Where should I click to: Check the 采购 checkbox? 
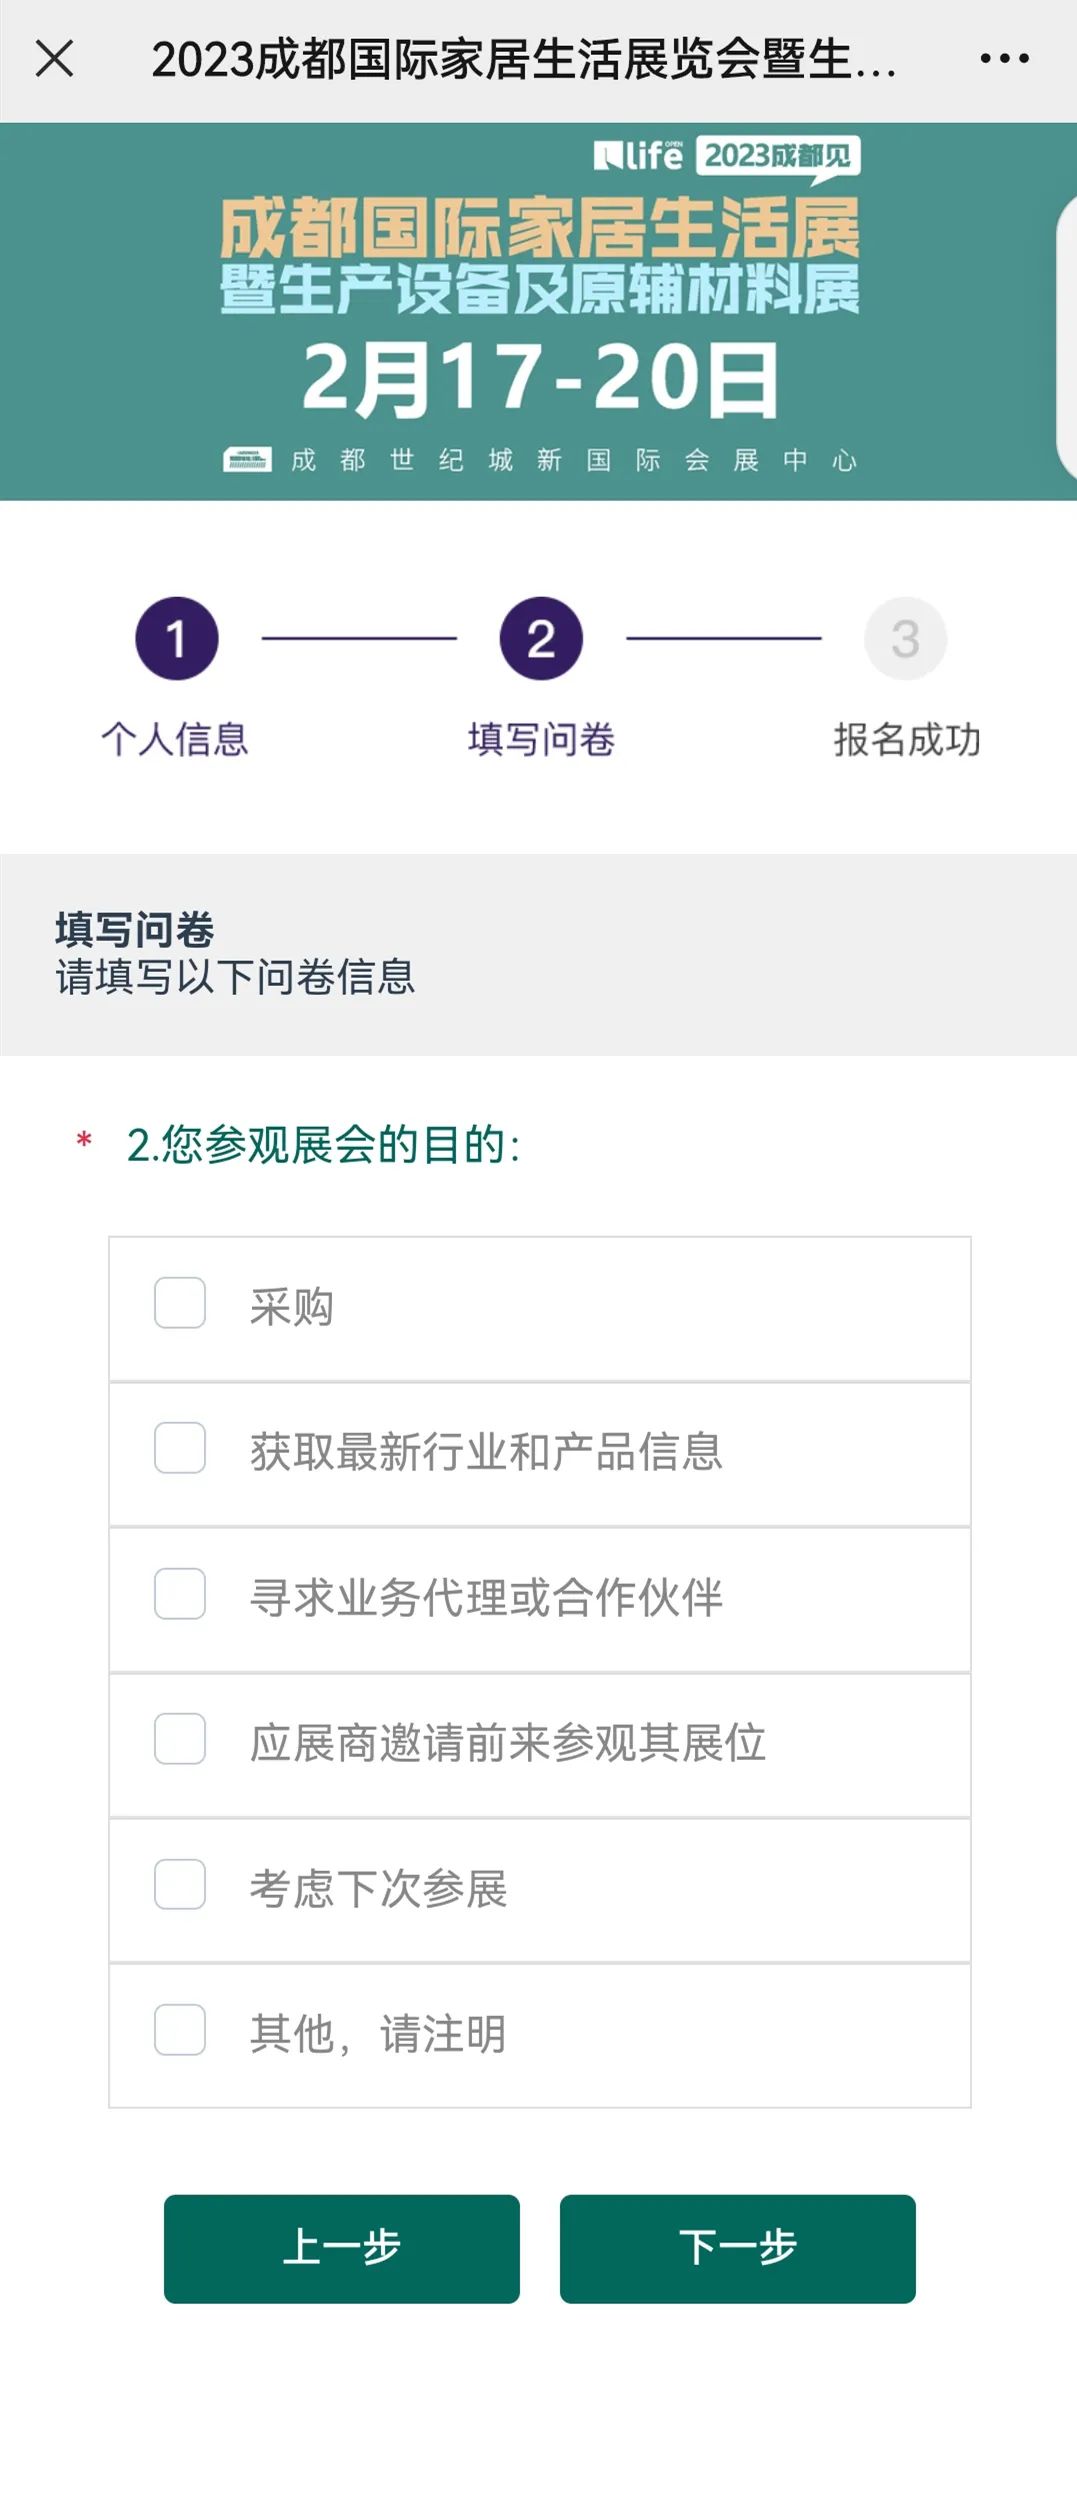click(x=180, y=1302)
